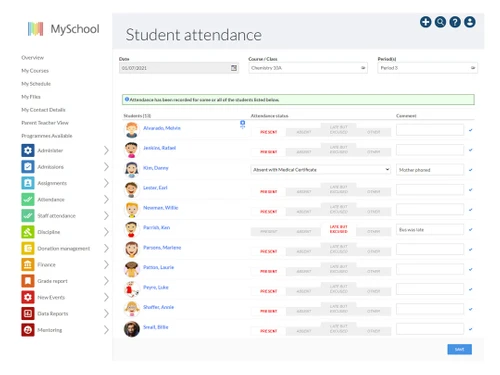Viewport: 500px width, 375px height.
Task: Open the help question mark icon
Action: tap(455, 22)
